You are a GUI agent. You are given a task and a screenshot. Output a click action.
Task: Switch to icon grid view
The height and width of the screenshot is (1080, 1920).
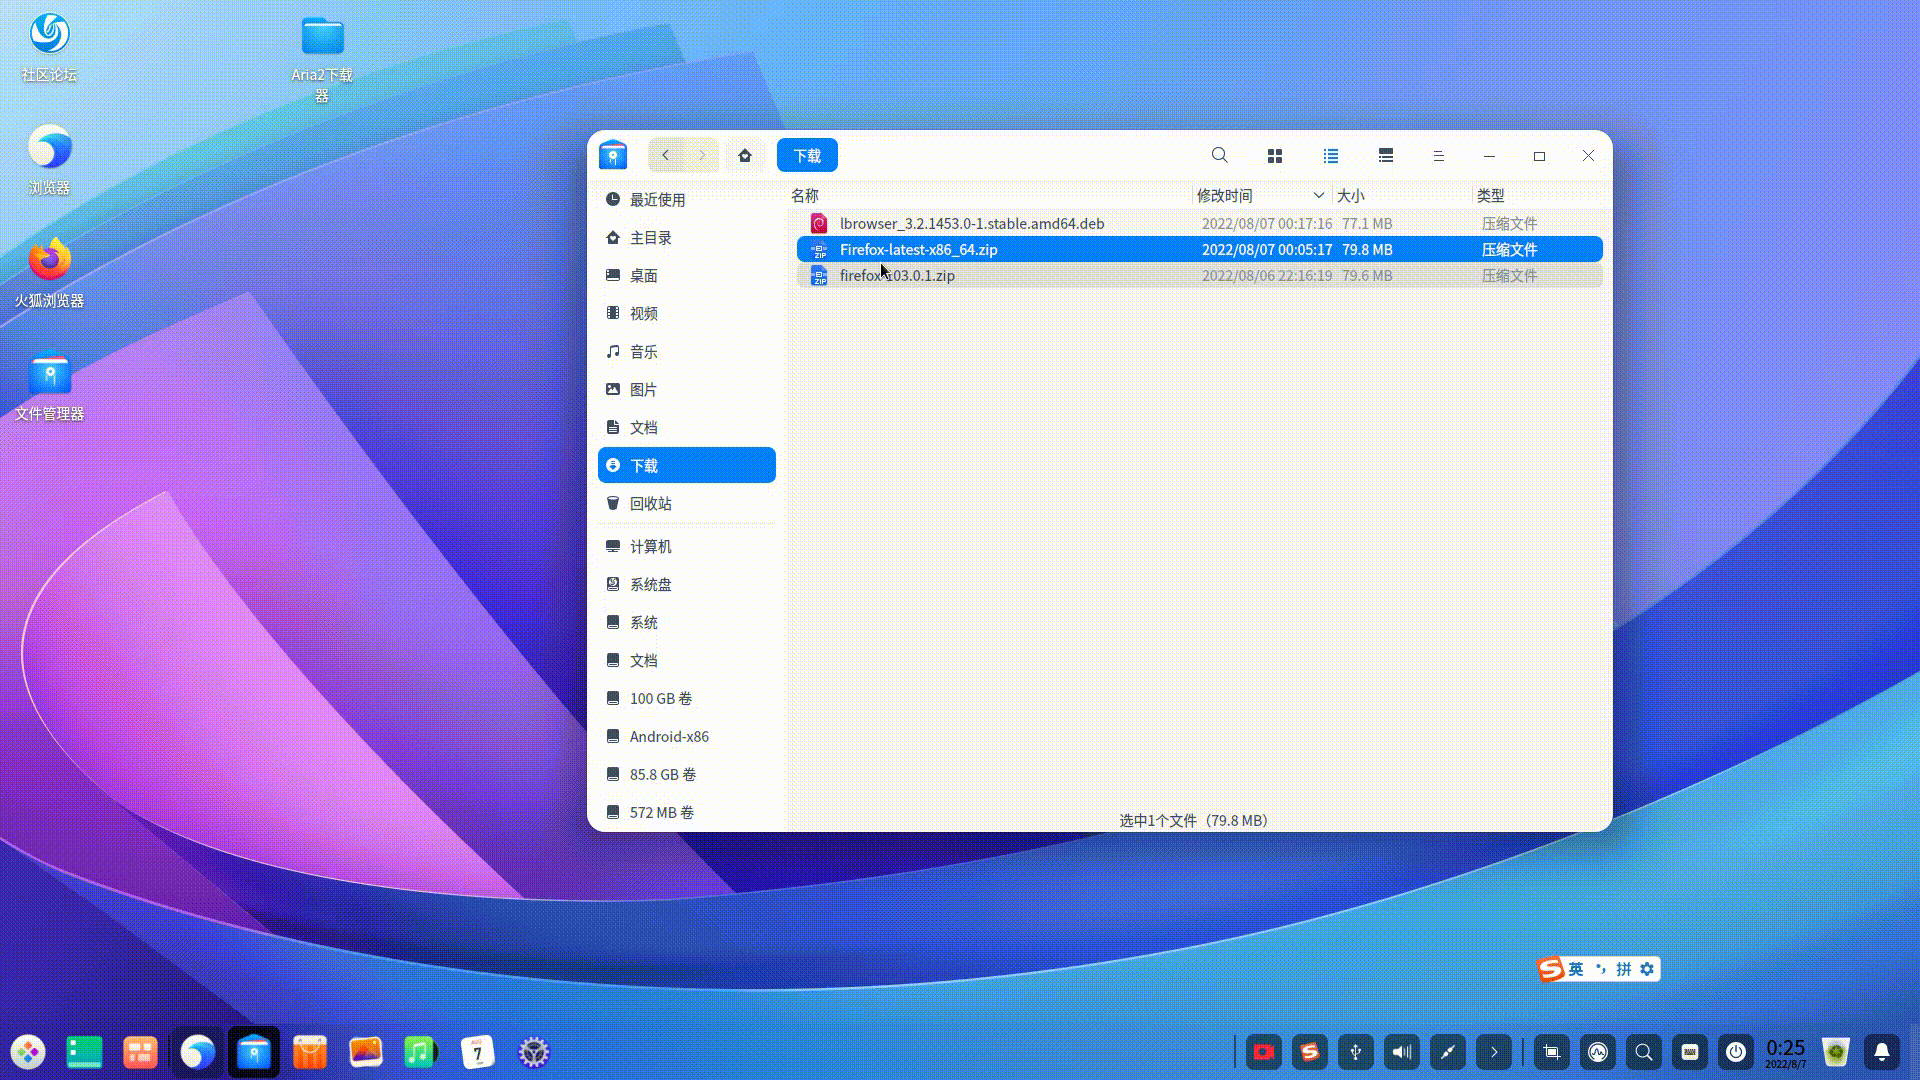pyautogui.click(x=1274, y=155)
